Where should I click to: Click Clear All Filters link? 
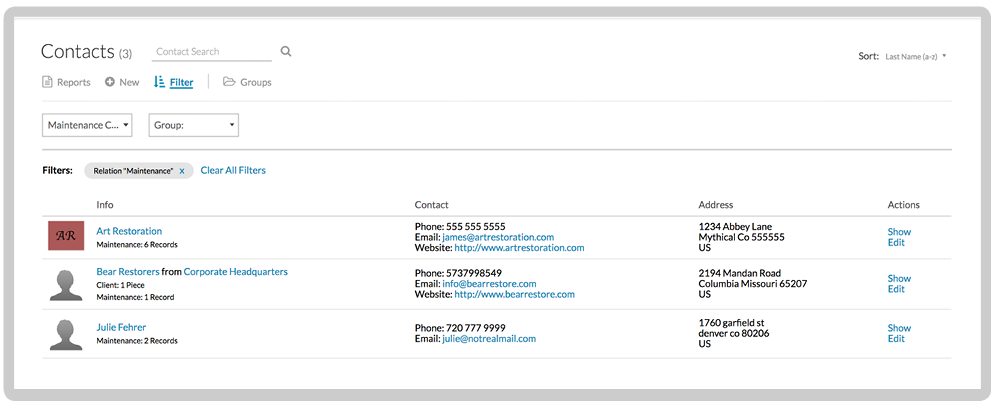click(x=233, y=171)
